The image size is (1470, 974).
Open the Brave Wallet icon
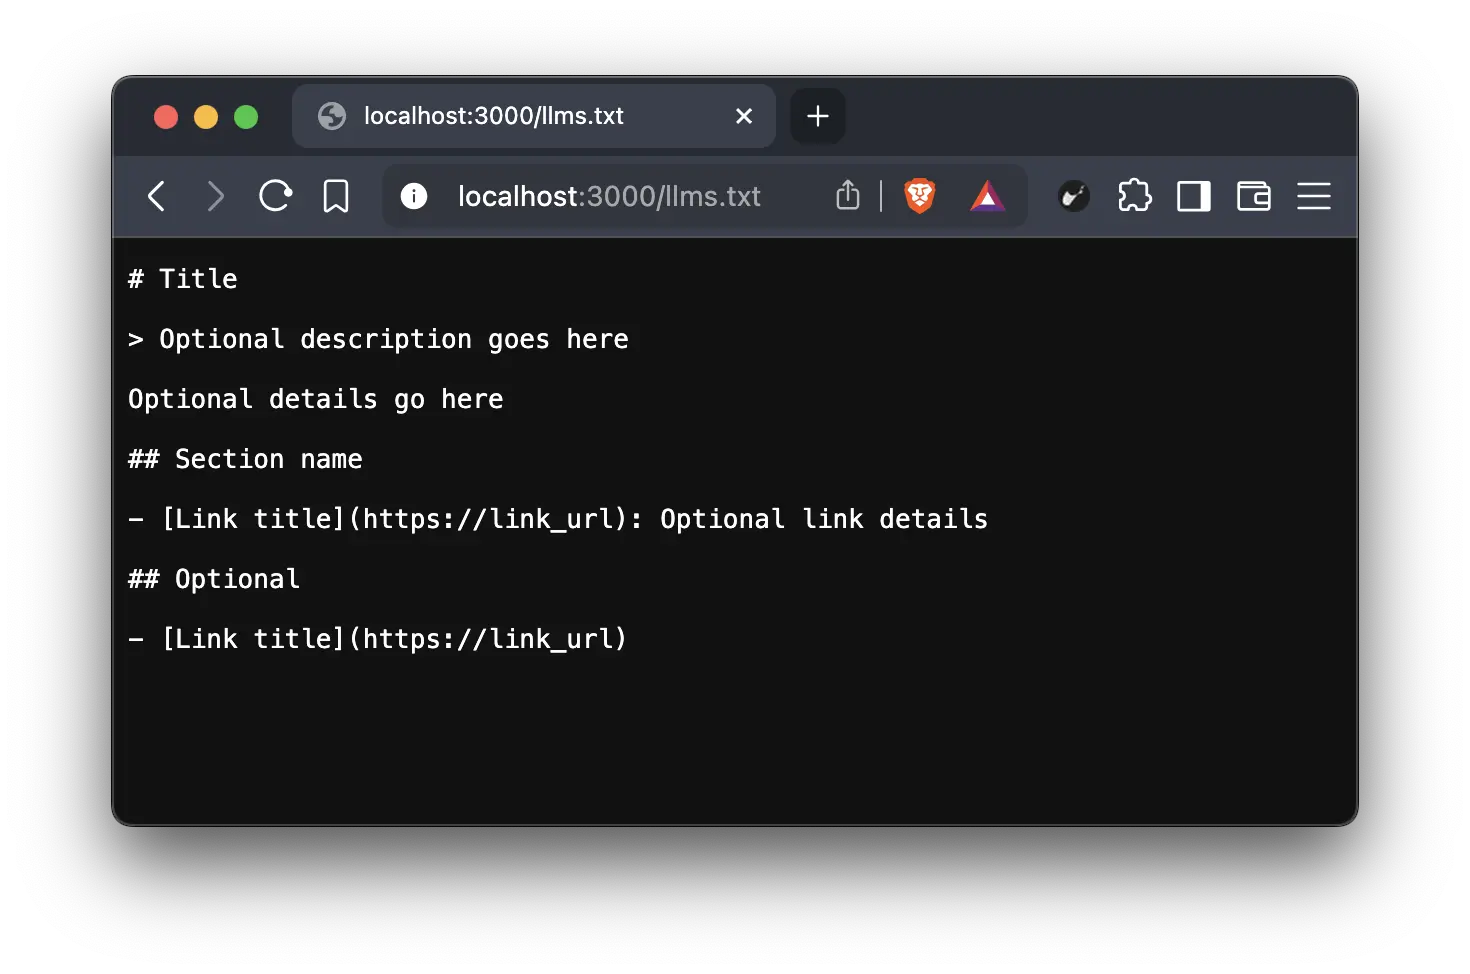pos(1254,196)
